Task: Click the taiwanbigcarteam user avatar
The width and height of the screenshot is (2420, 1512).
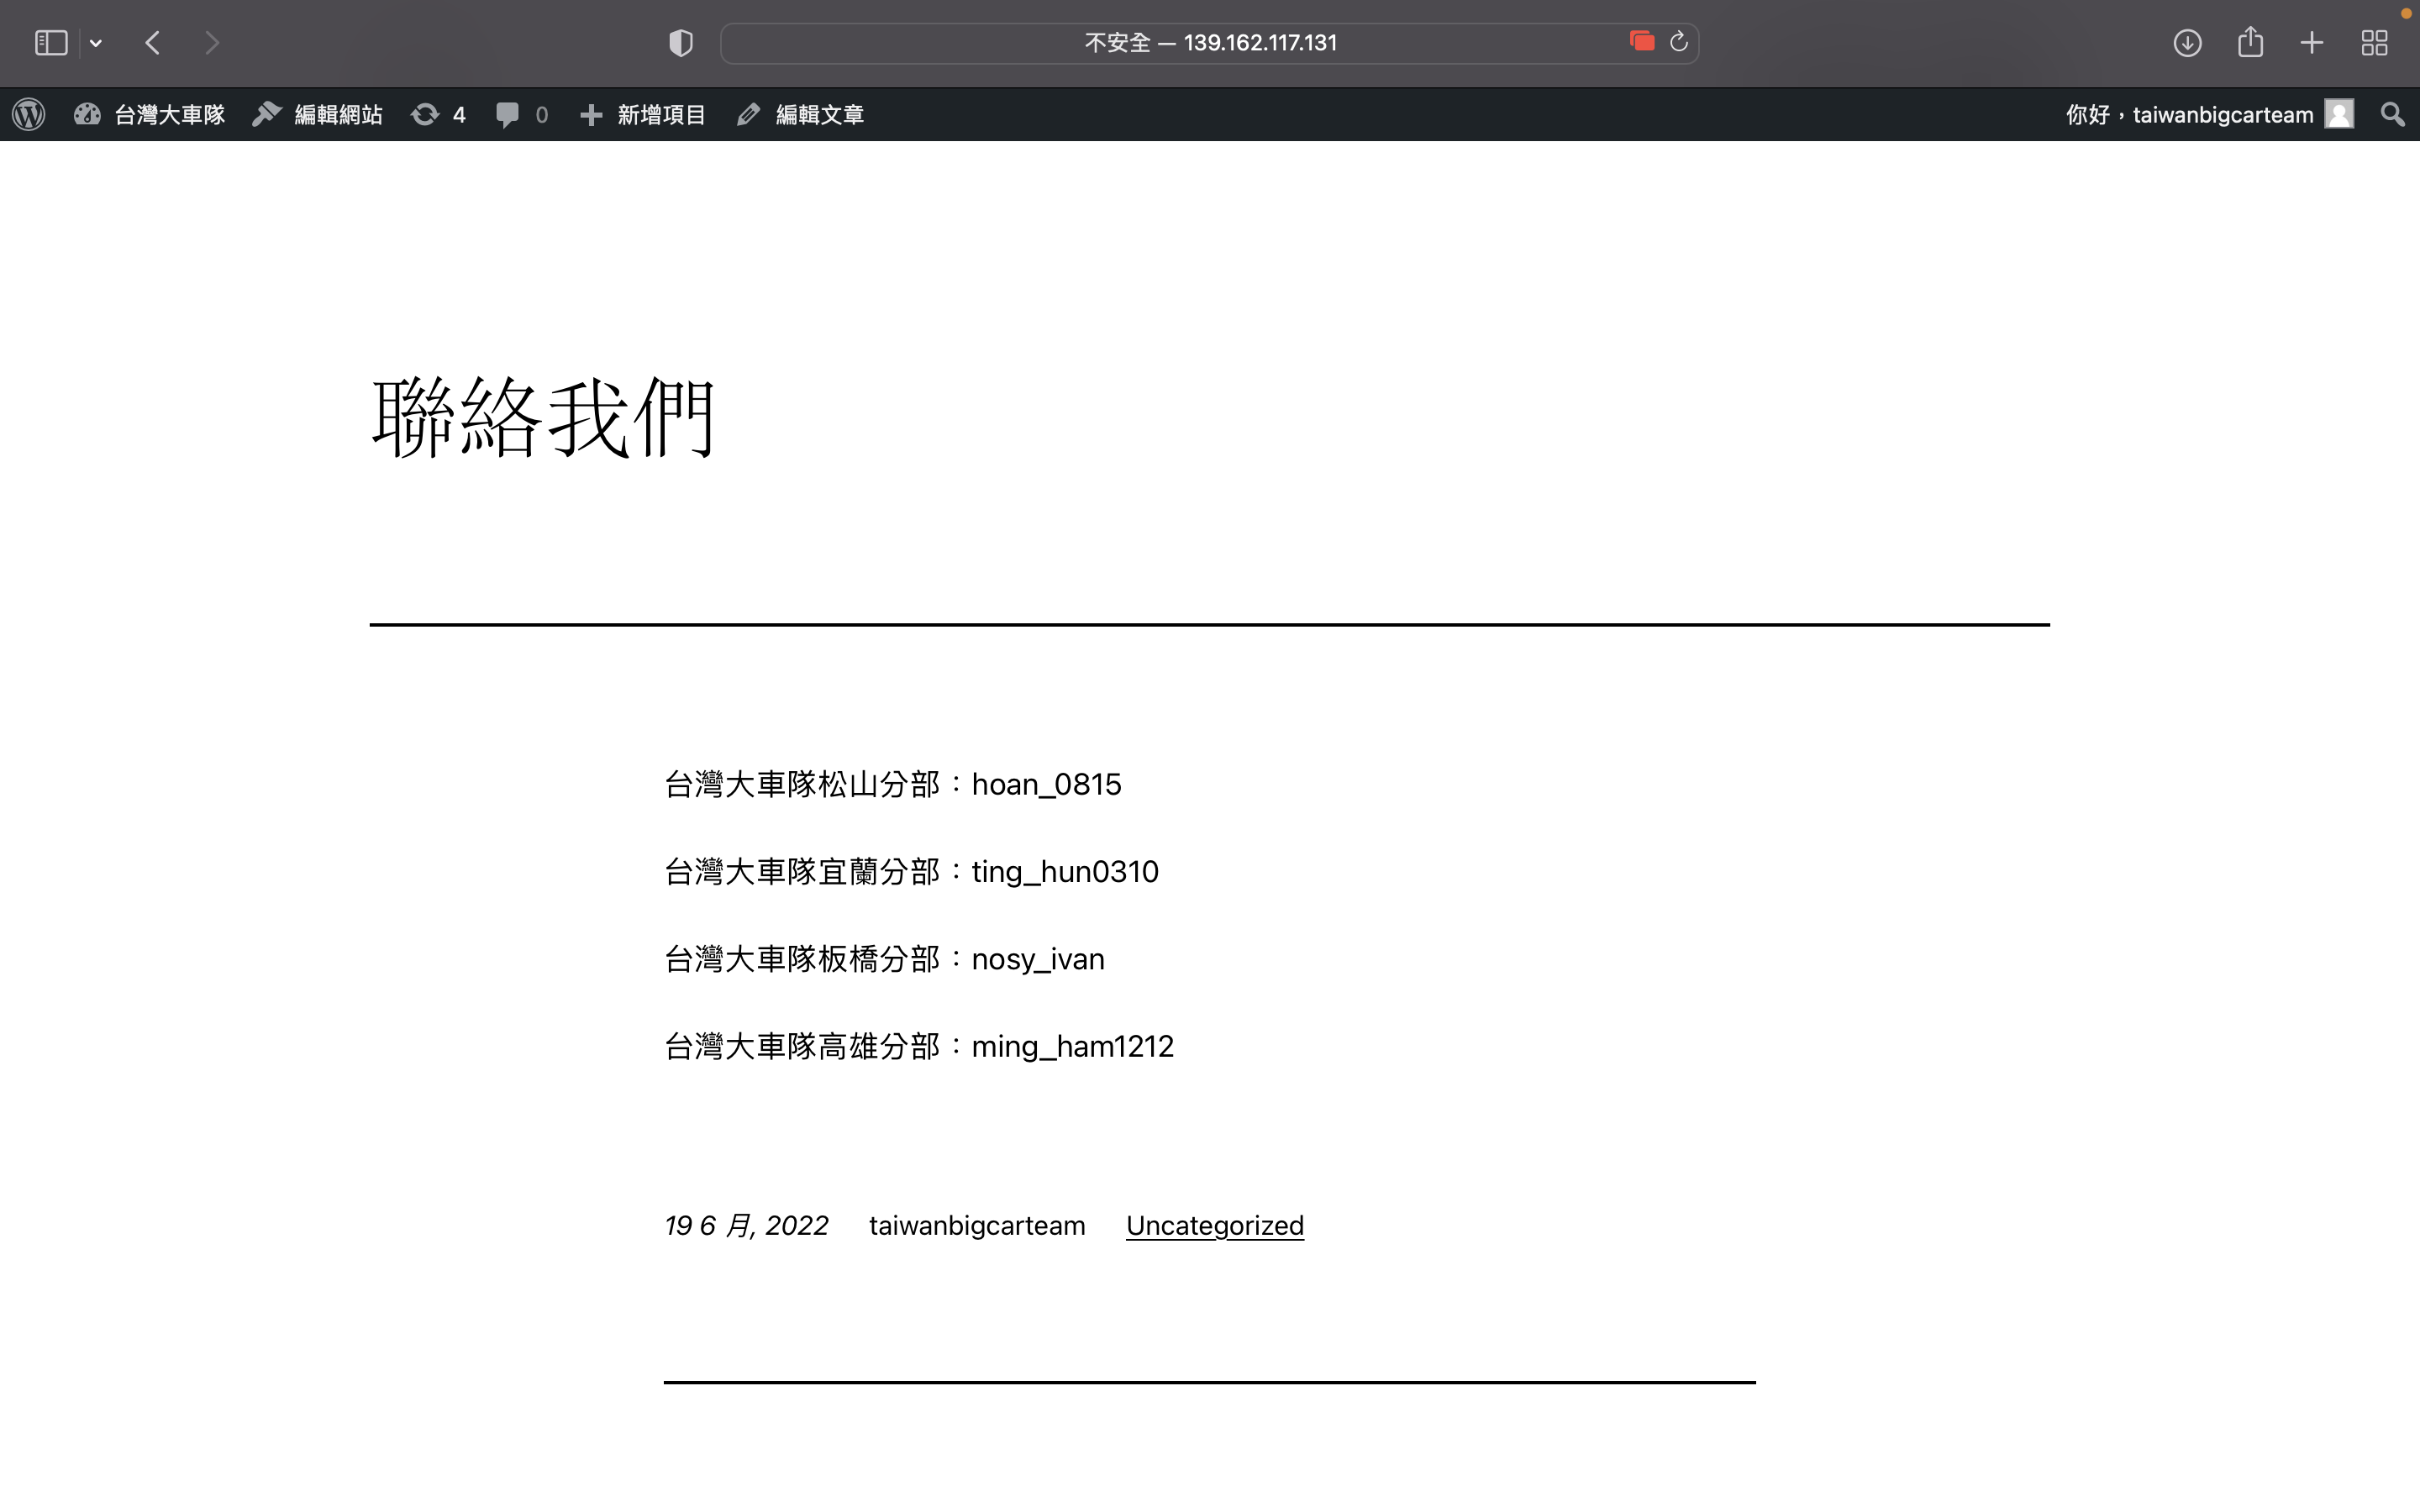Action: [x=2339, y=114]
